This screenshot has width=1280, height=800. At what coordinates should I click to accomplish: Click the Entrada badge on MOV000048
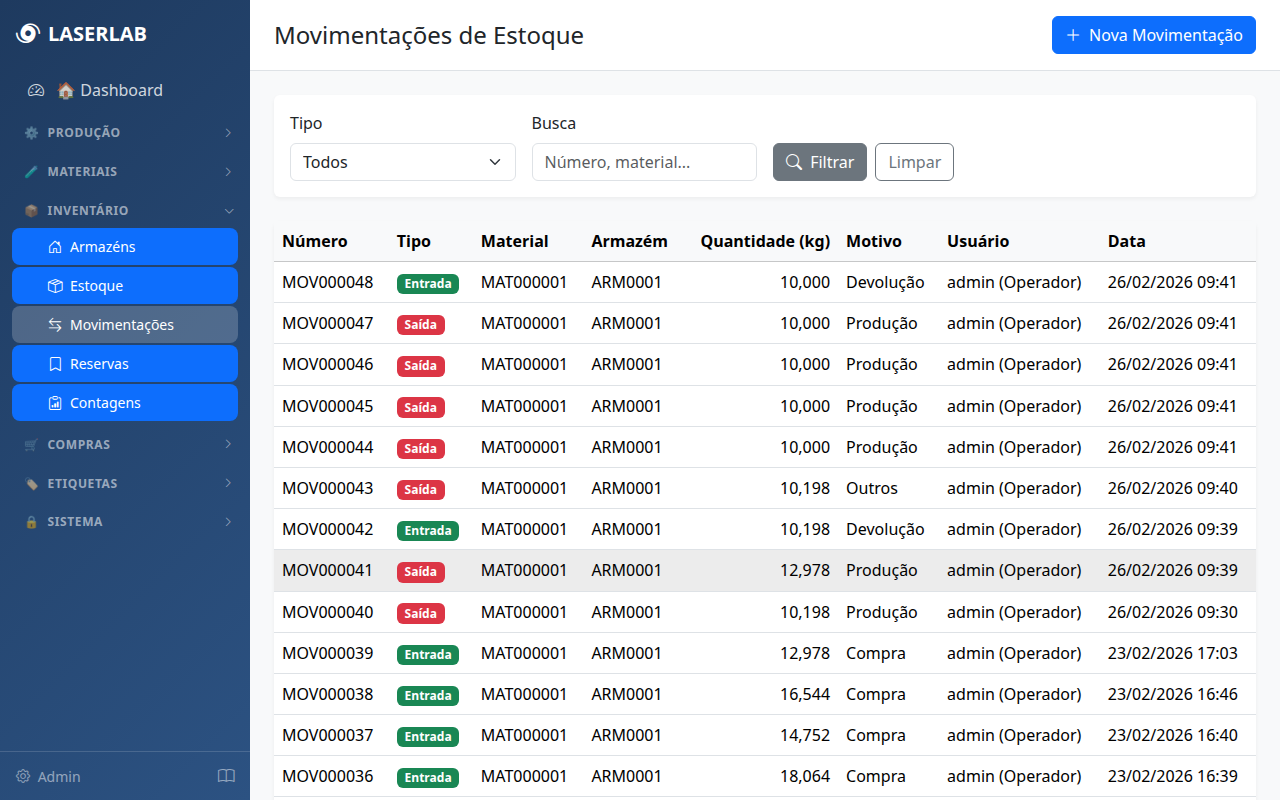coord(428,283)
